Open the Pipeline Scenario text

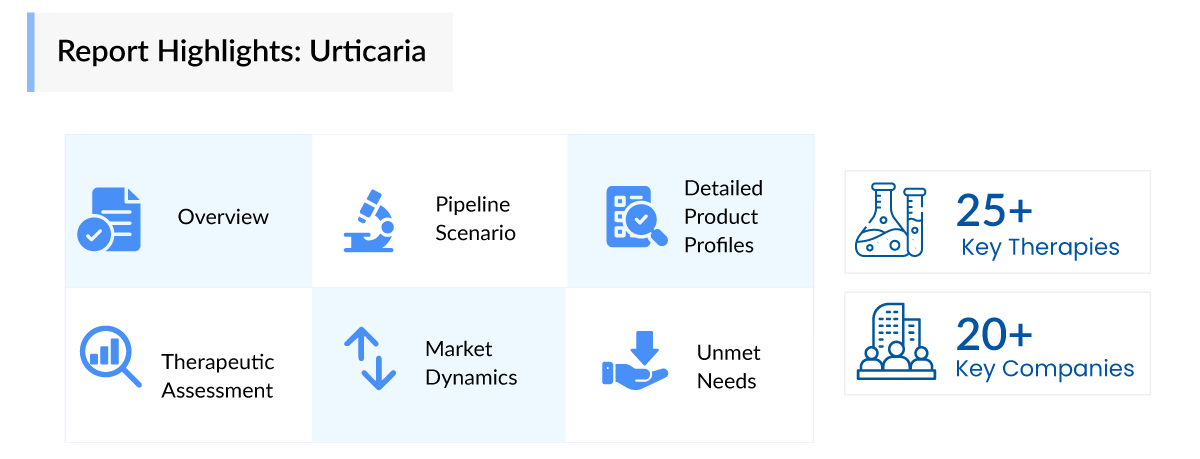[x=475, y=218]
